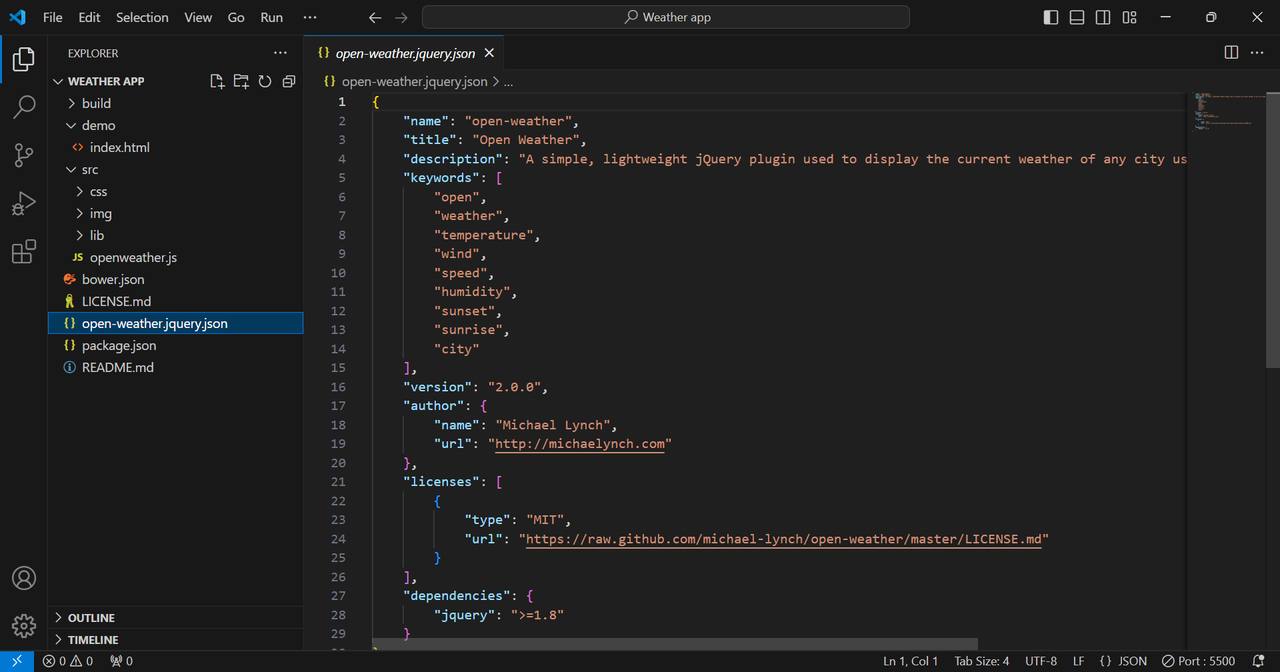Click the ports forwarded status item

tap(121, 661)
